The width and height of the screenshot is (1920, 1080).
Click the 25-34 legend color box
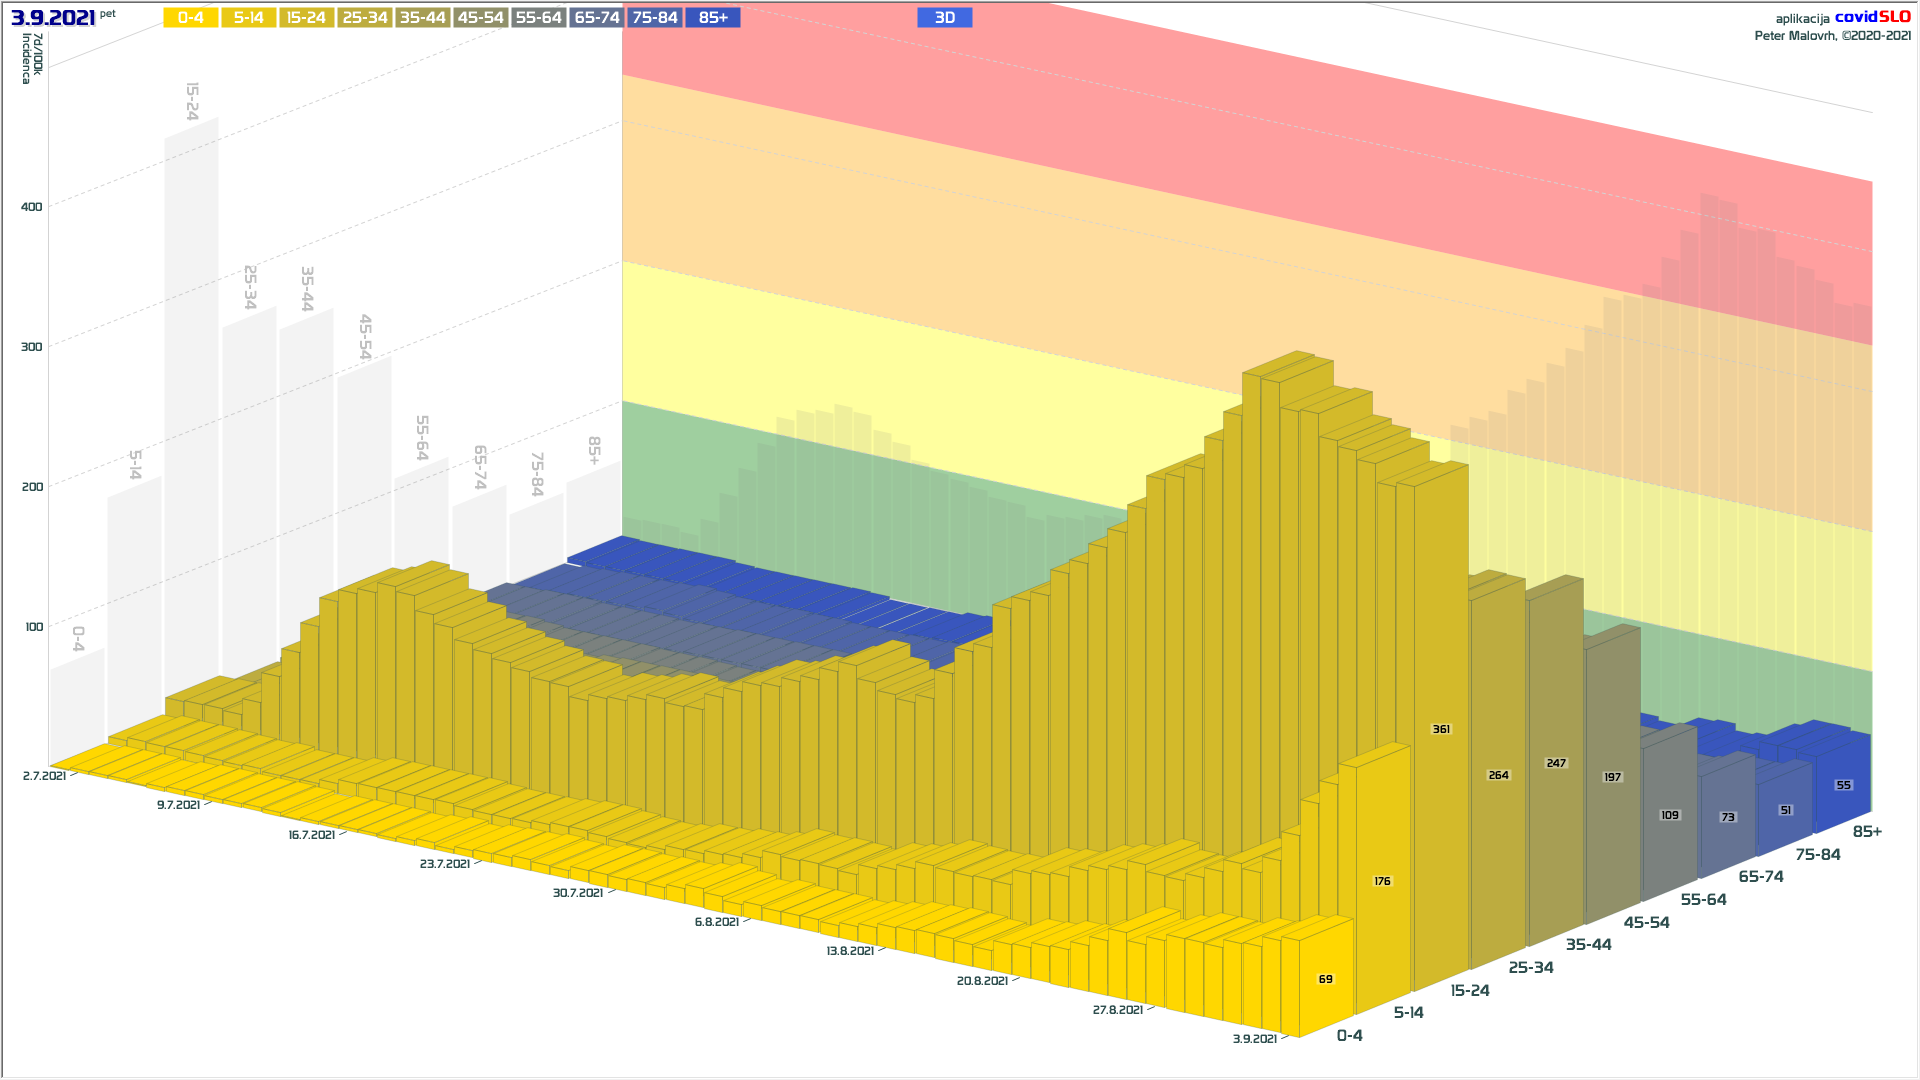pyautogui.click(x=364, y=18)
